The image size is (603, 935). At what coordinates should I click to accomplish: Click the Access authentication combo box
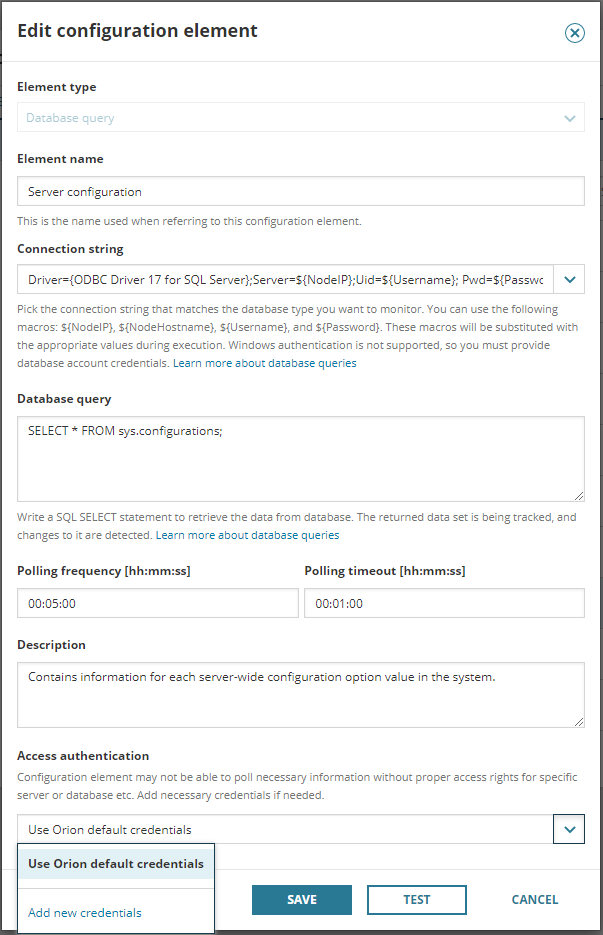pos(284,829)
